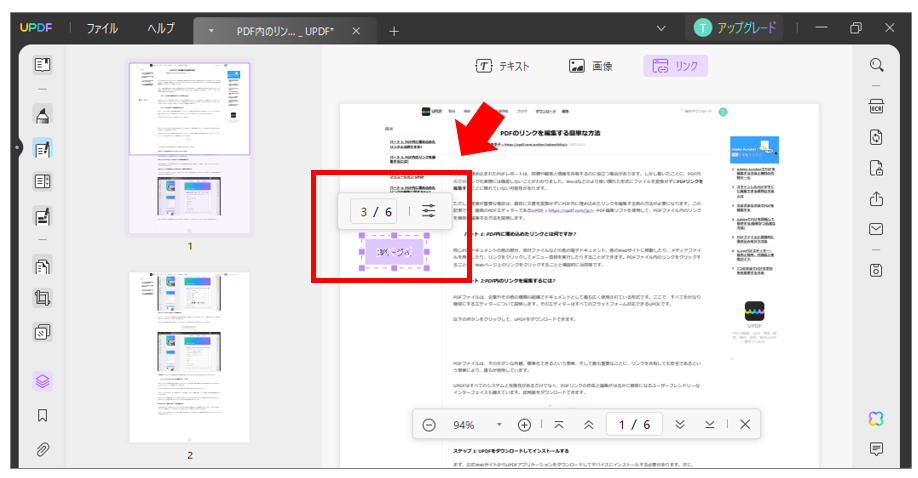Open the Attachments paperclip icon
Image resolution: width=918 pixels, height=478 pixels.
coord(42,449)
